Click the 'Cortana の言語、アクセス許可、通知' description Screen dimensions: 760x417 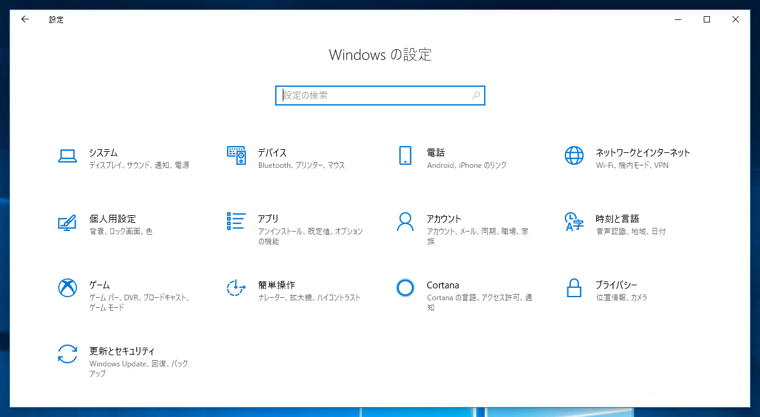[479, 302]
